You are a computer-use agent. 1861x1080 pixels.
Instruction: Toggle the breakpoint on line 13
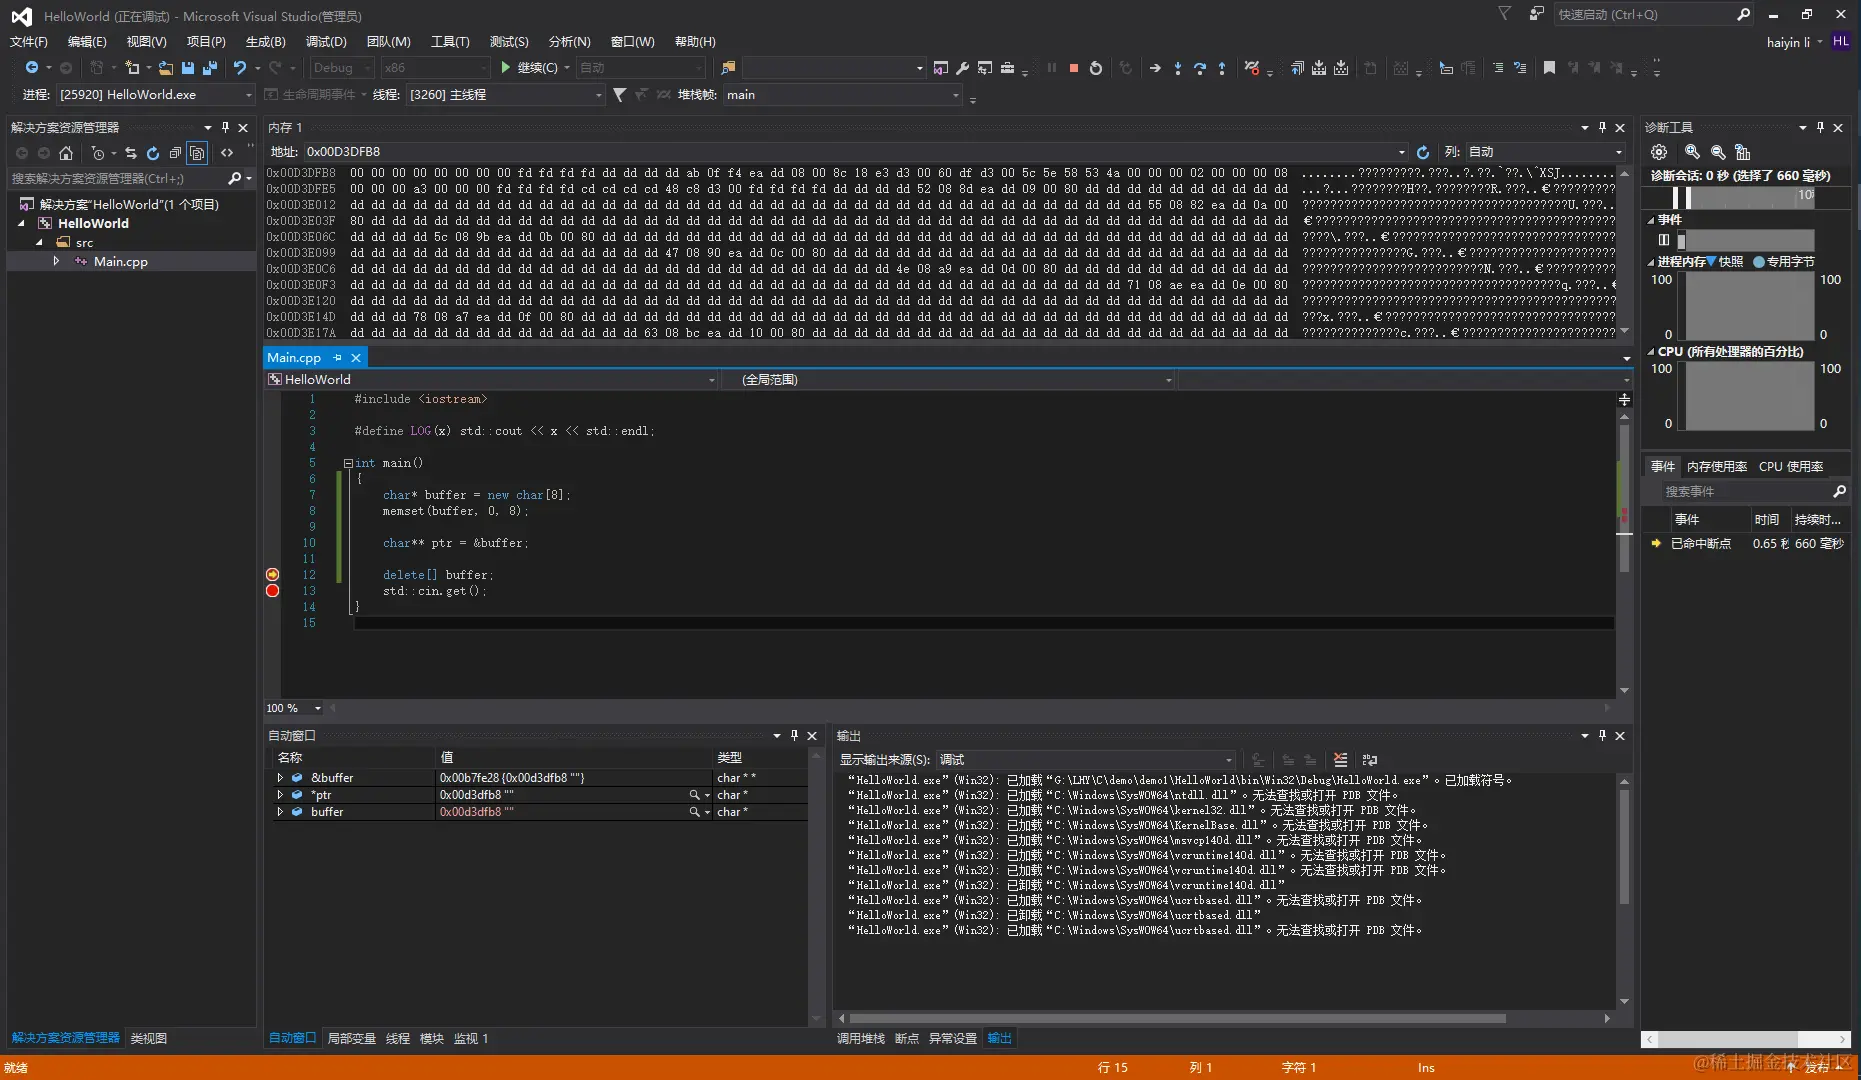272,591
